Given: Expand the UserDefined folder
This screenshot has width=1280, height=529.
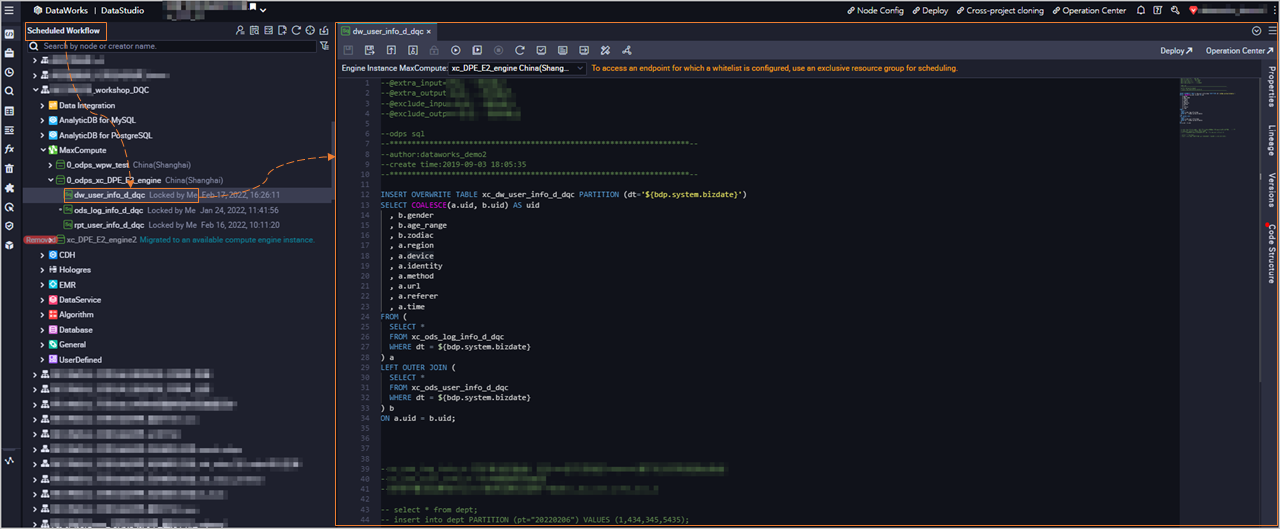Looking at the screenshot, I should [x=42, y=360].
